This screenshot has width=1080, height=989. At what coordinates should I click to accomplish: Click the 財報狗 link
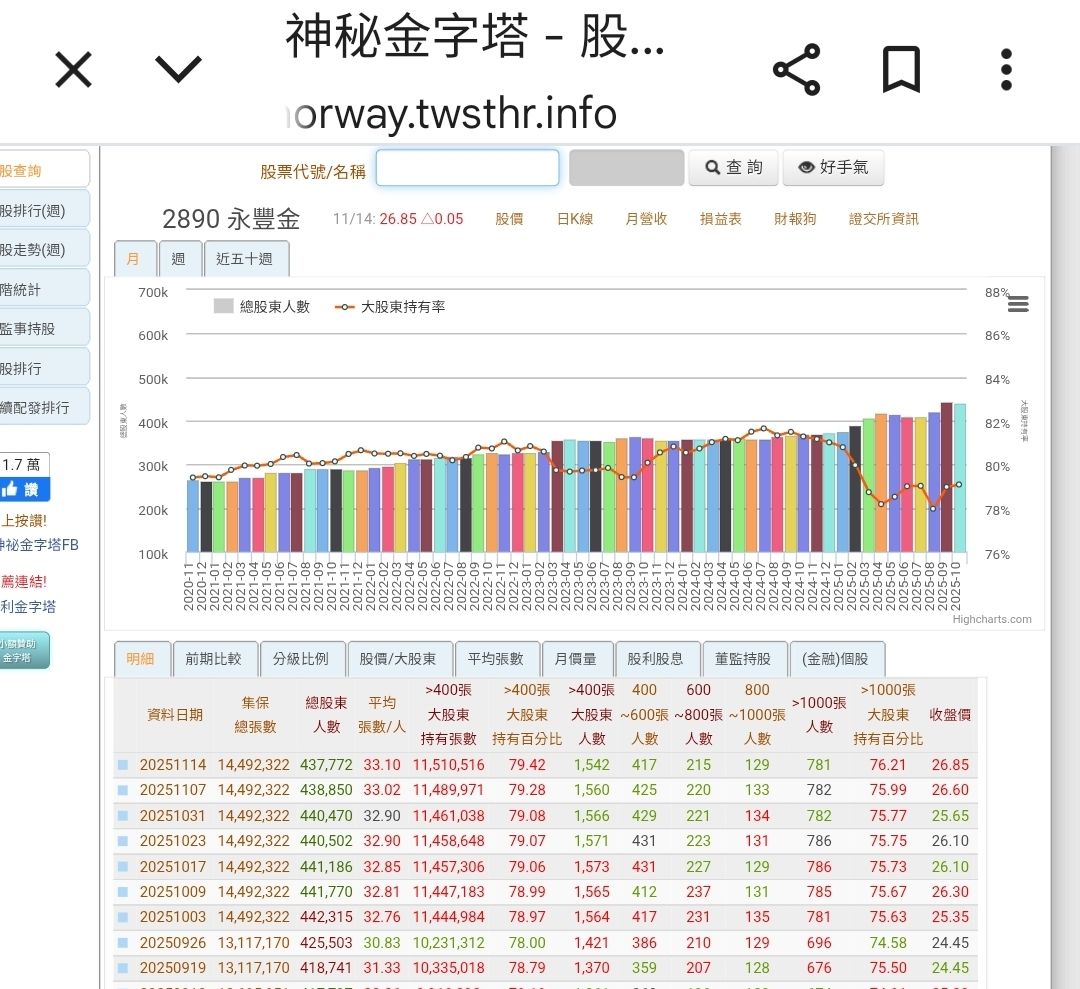(796, 218)
